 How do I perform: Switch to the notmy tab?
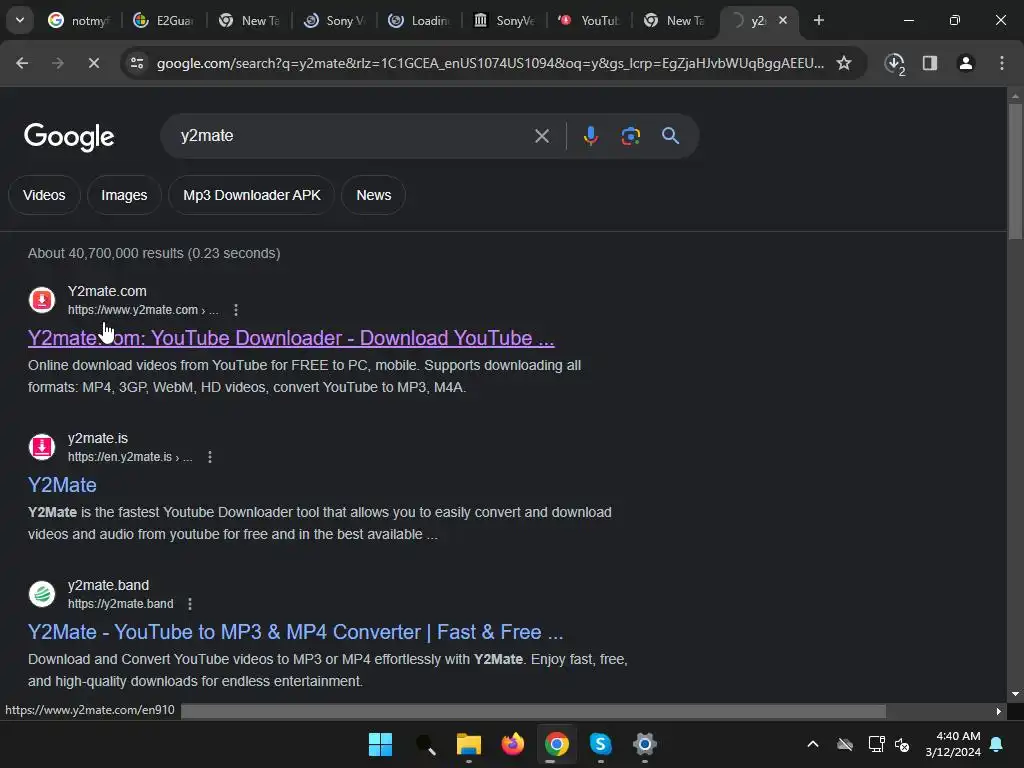click(x=79, y=20)
